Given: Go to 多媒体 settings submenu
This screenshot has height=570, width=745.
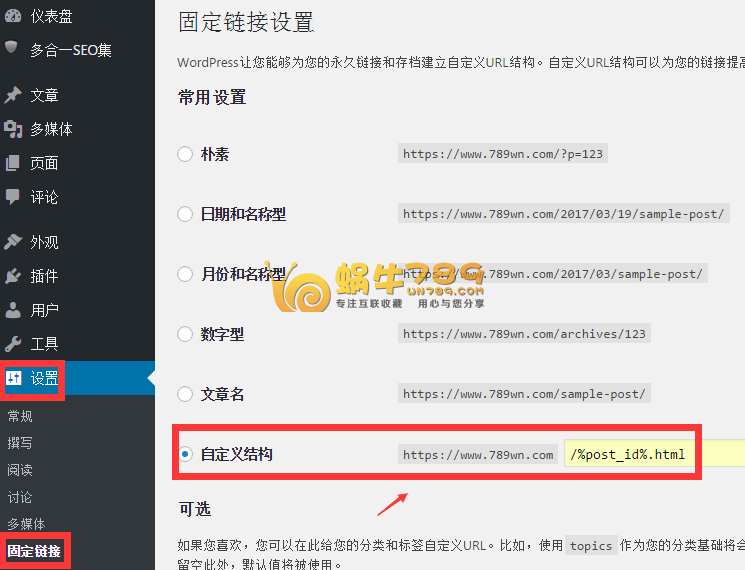Looking at the screenshot, I should (26, 524).
